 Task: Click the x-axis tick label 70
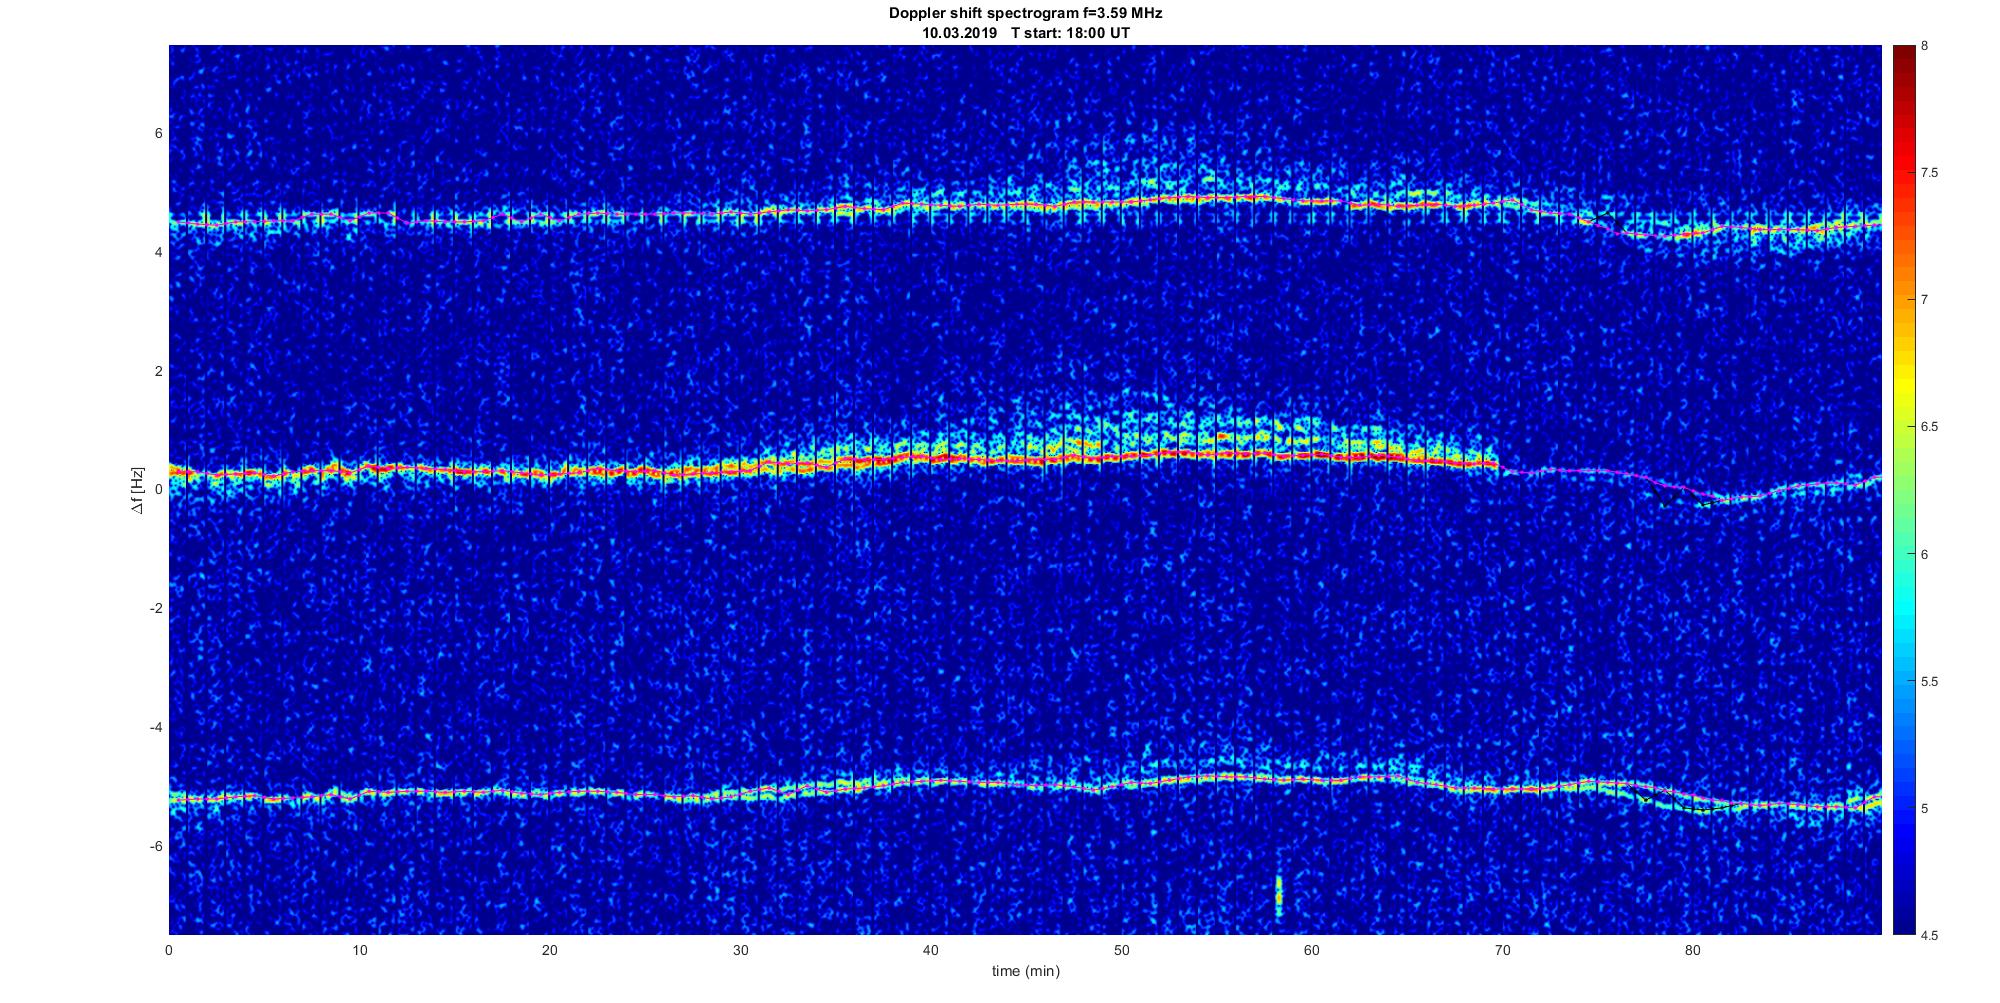click(1502, 949)
